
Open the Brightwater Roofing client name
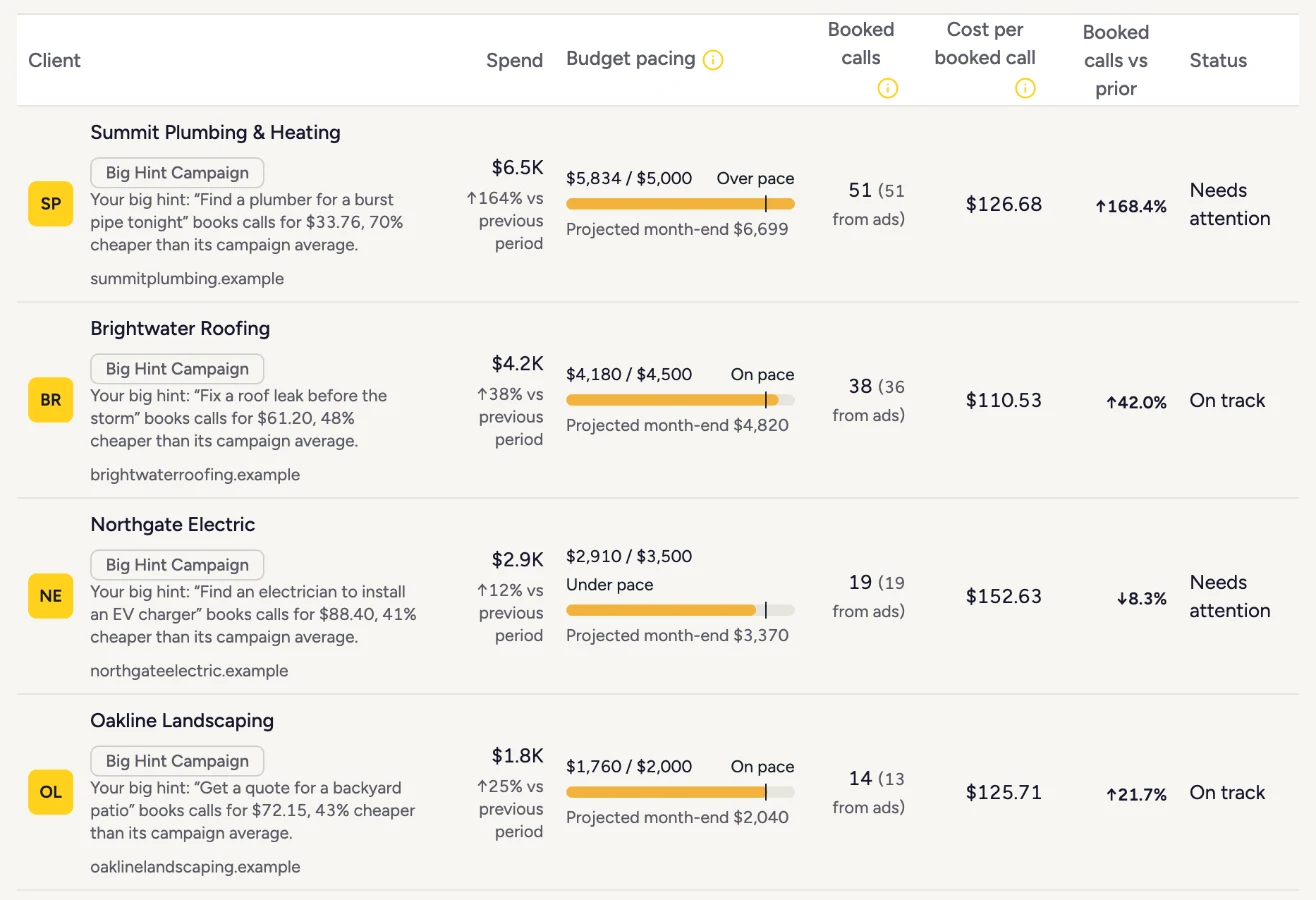click(180, 329)
